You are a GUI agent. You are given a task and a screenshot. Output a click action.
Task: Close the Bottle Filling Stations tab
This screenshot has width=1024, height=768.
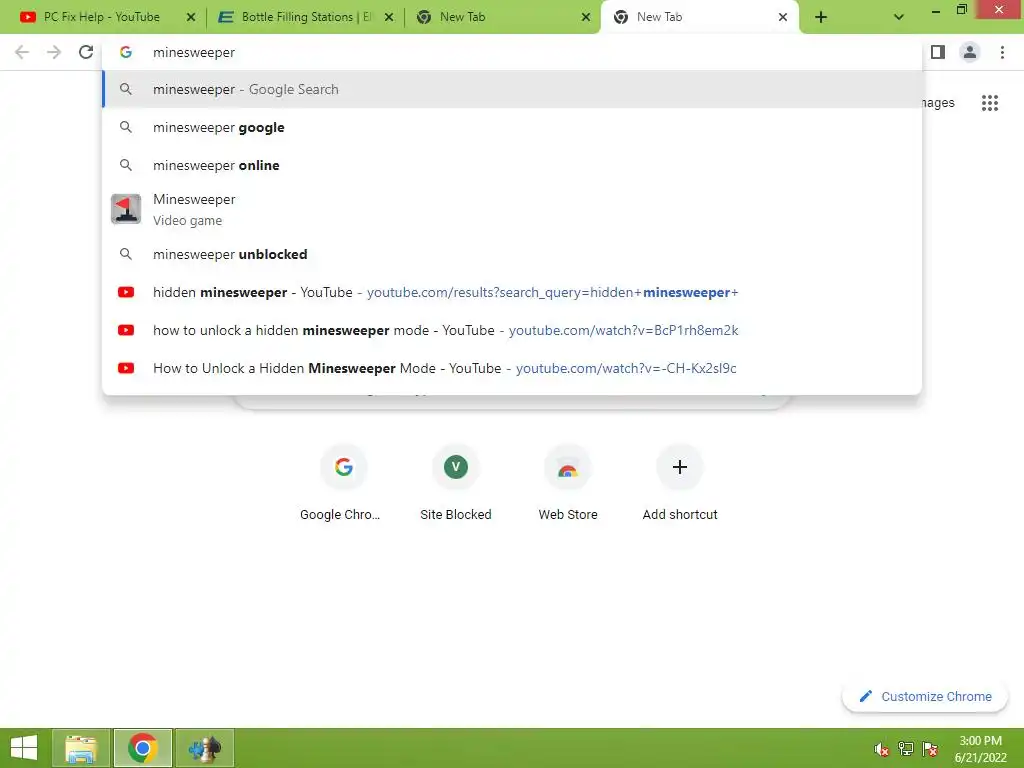pos(389,18)
